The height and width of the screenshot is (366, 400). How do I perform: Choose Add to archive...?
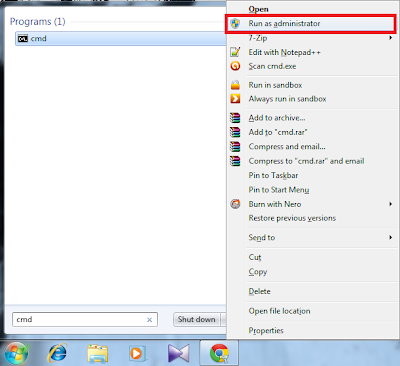[x=277, y=118]
